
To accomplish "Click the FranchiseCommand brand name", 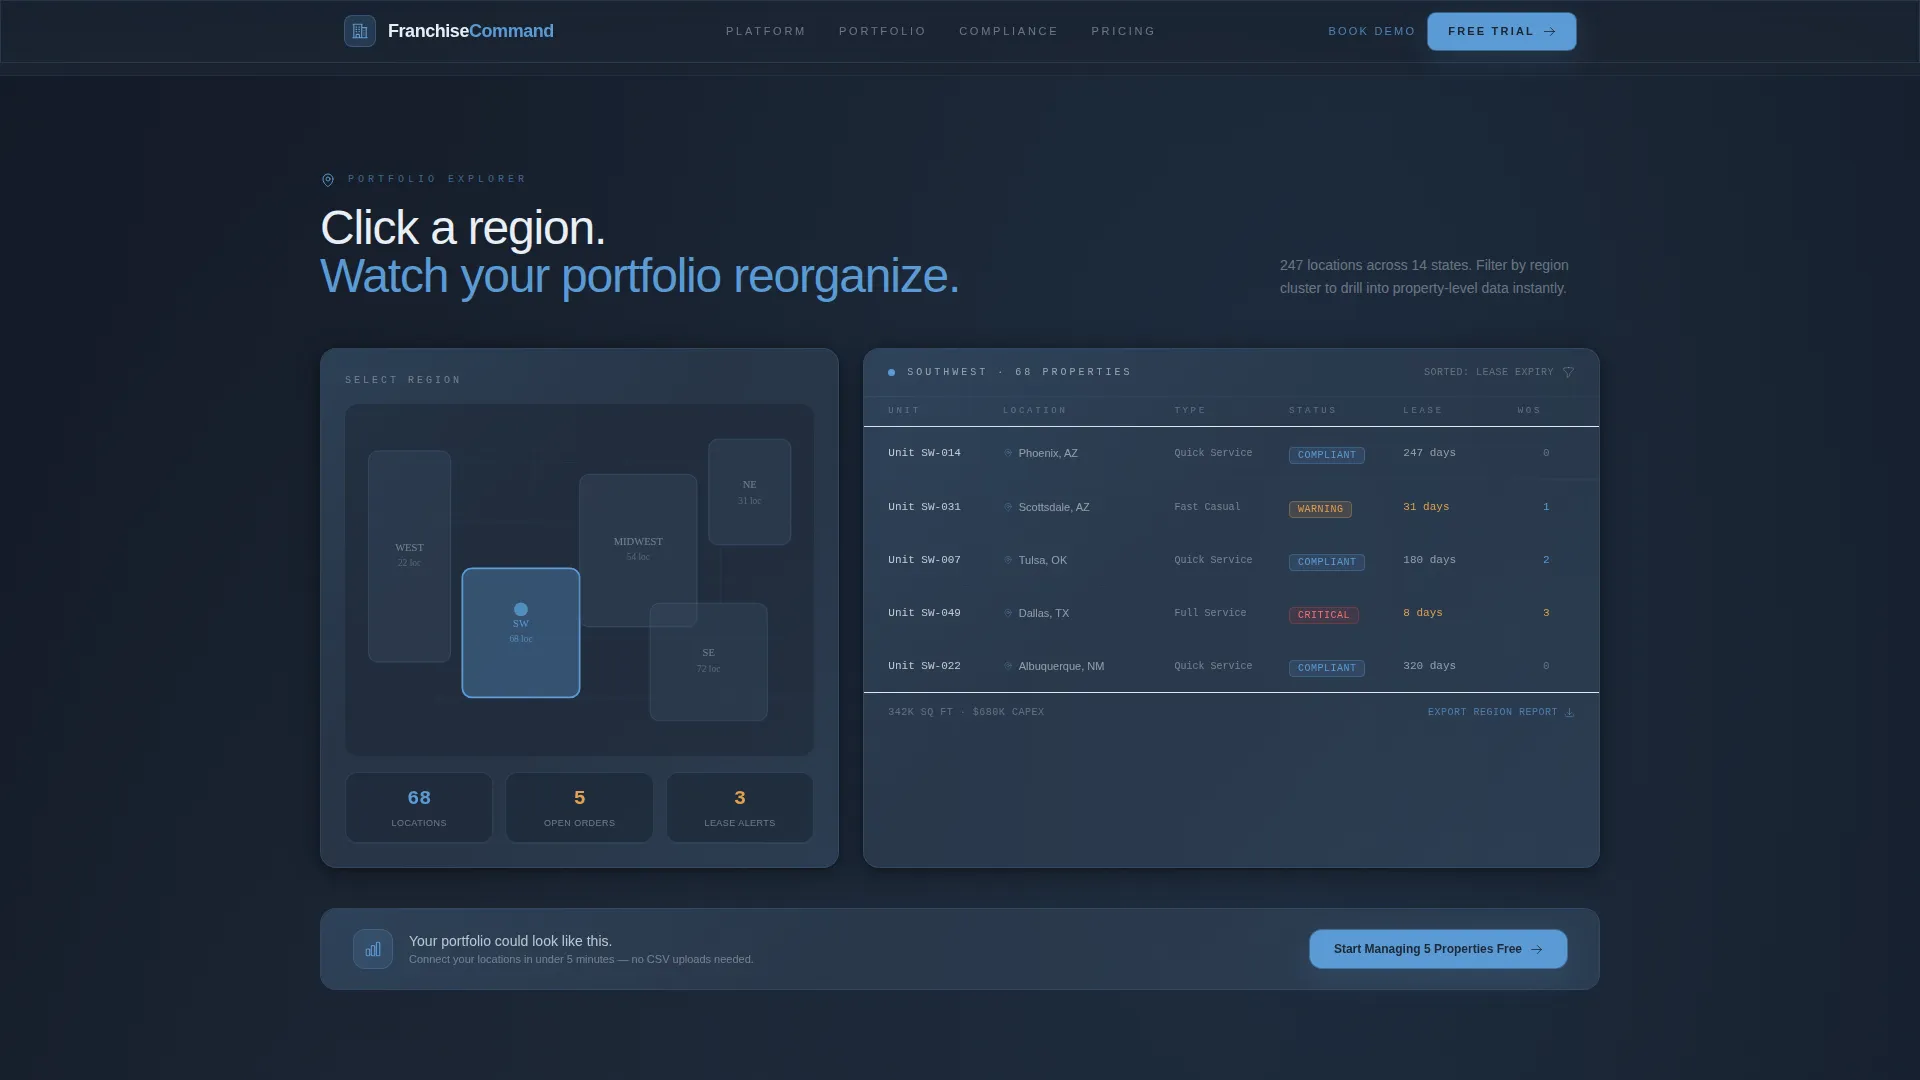I will 471,31.
